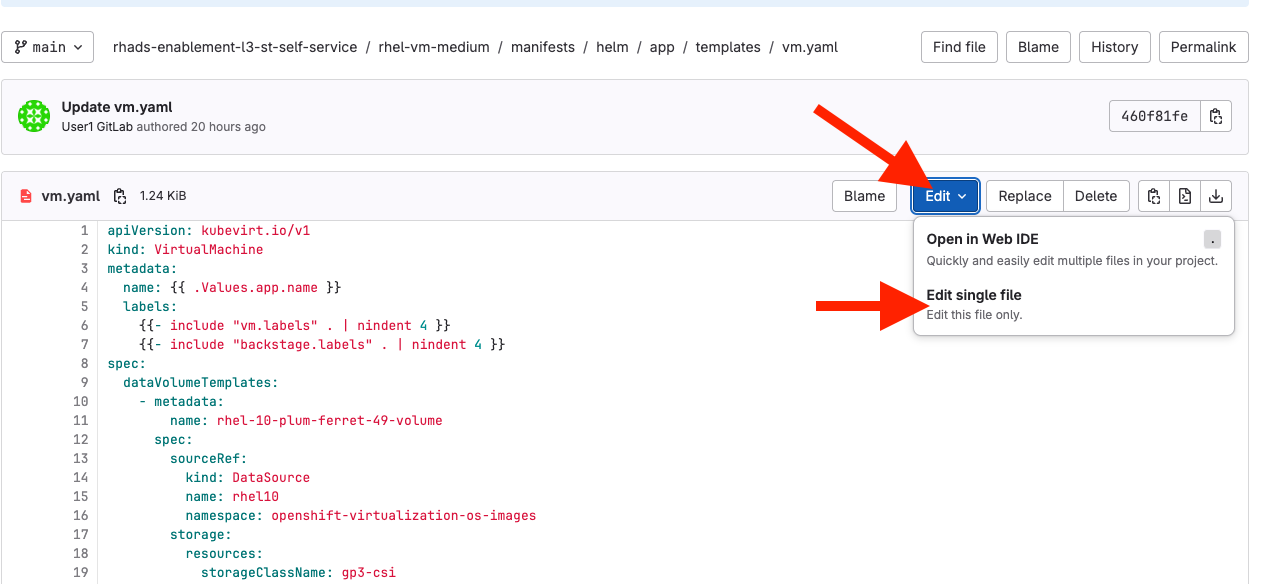Viewport: 1274px width, 584px height.
Task: Click the branch icon in the ref selector
Action: (19, 46)
